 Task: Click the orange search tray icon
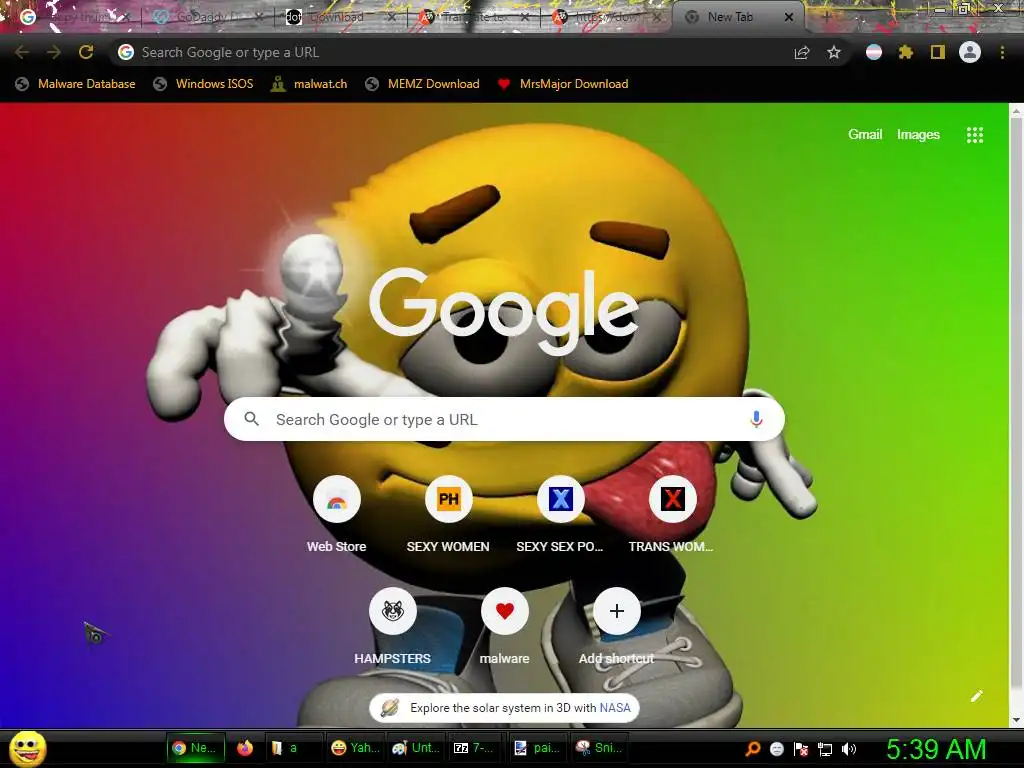[x=753, y=749]
